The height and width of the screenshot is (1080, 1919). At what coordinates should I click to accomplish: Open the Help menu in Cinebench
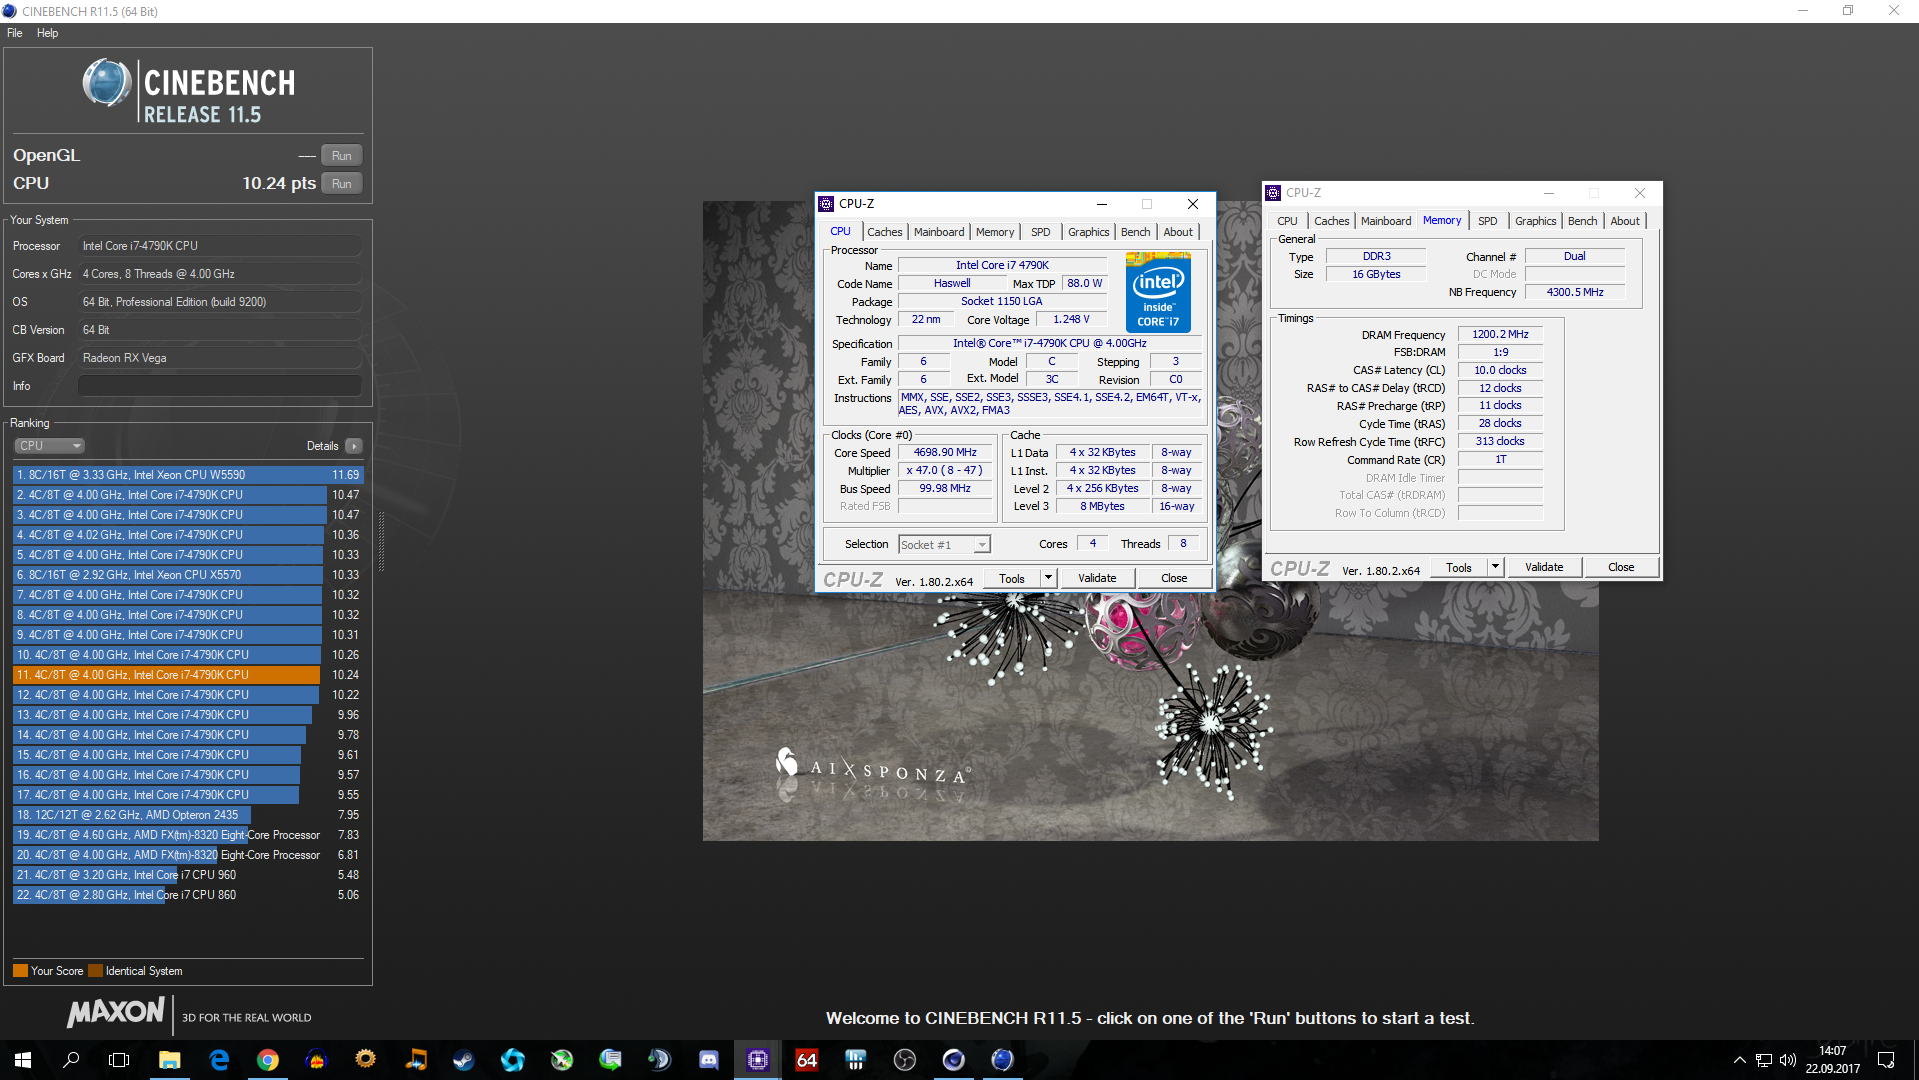[47, 33]
